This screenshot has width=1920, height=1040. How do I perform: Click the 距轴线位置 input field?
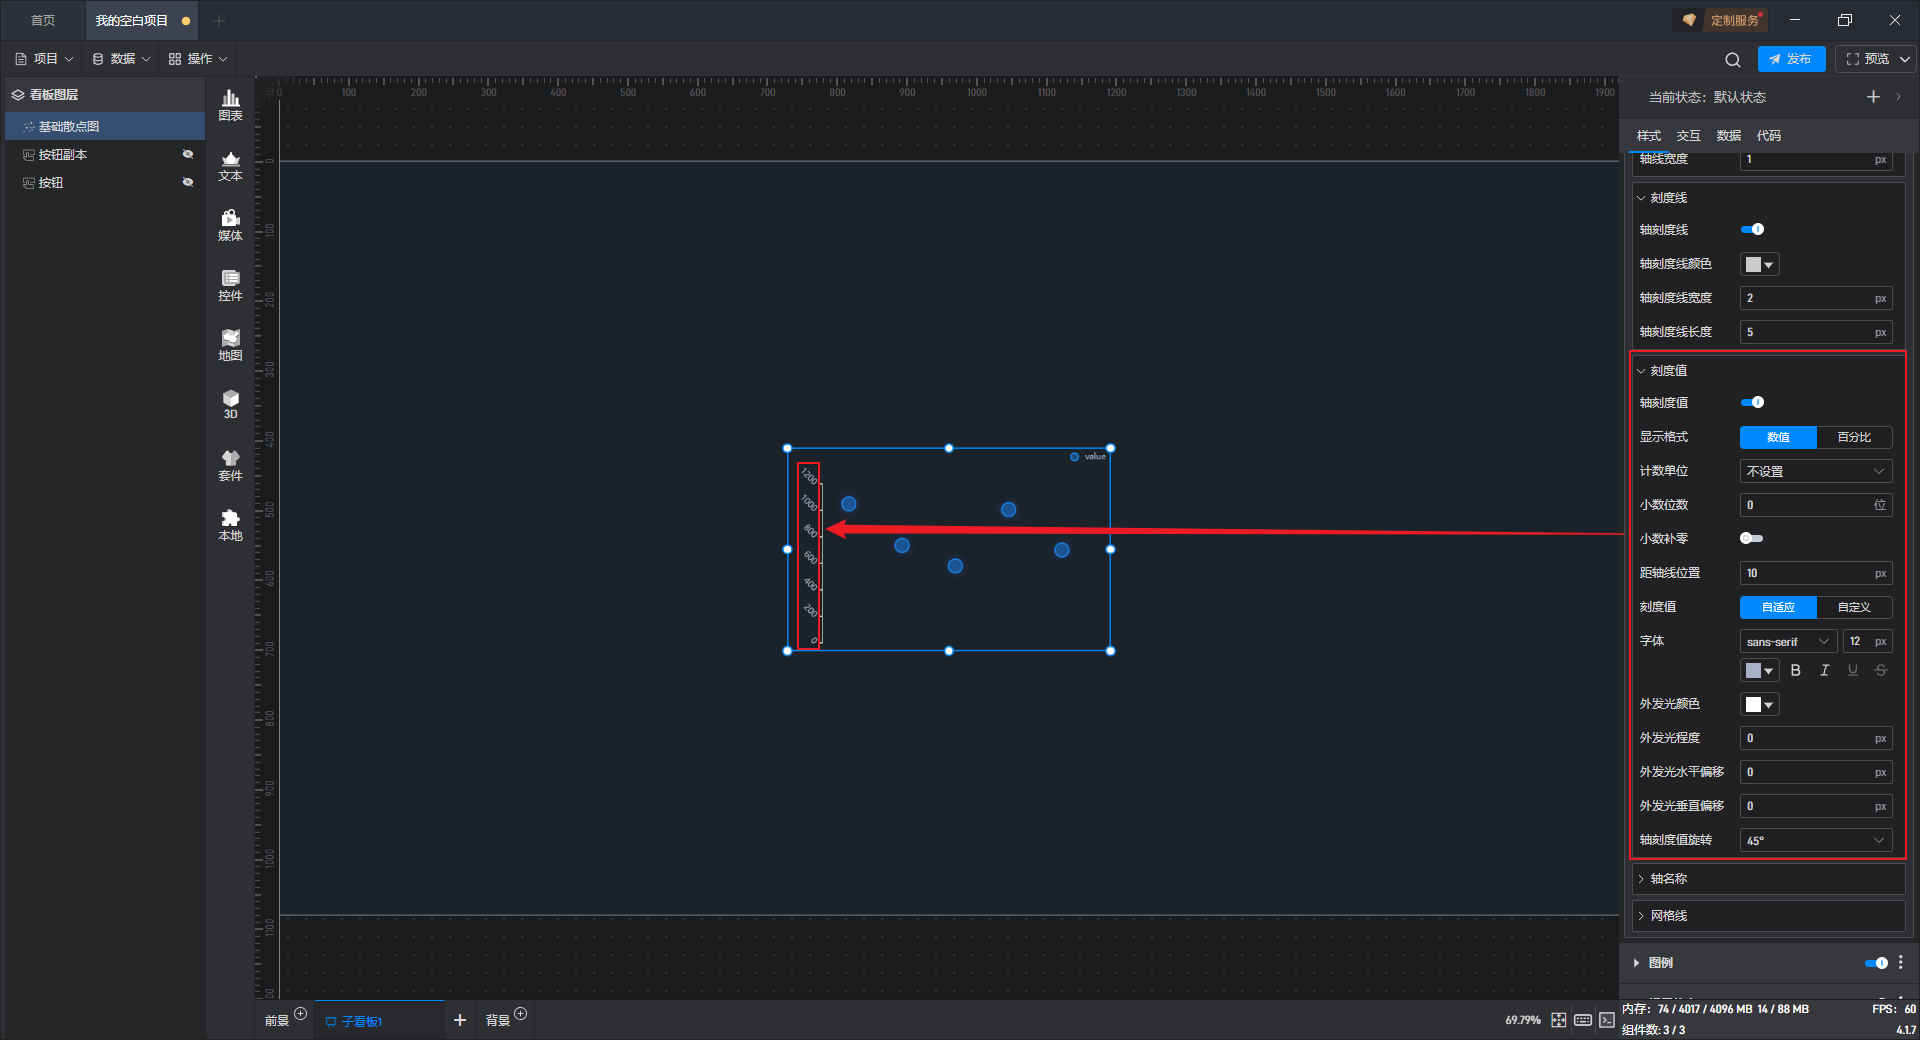pos(1816,573)
